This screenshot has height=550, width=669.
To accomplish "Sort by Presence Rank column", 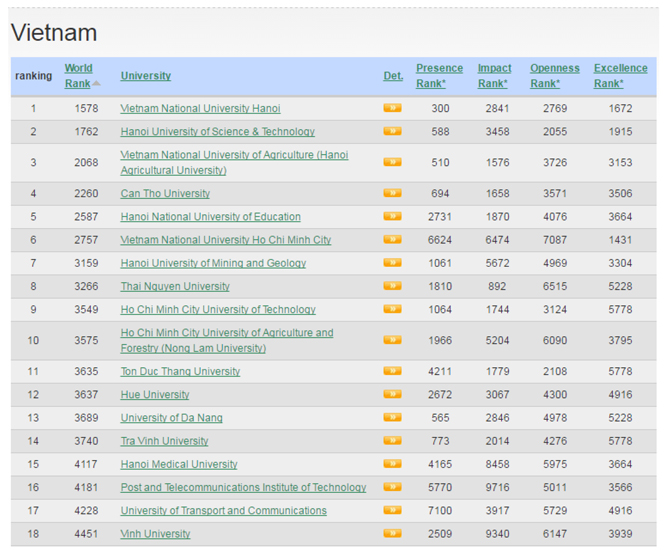I will (x=439, y=76).
